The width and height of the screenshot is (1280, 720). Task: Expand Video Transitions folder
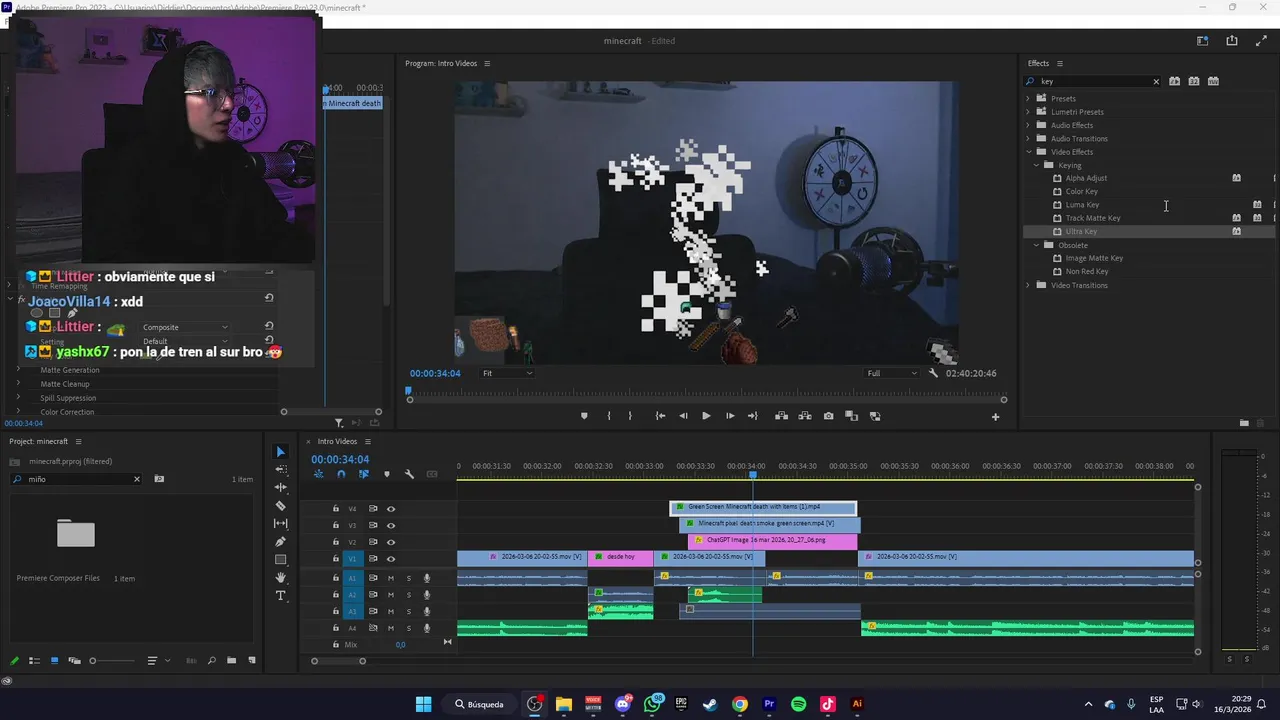1028,285
